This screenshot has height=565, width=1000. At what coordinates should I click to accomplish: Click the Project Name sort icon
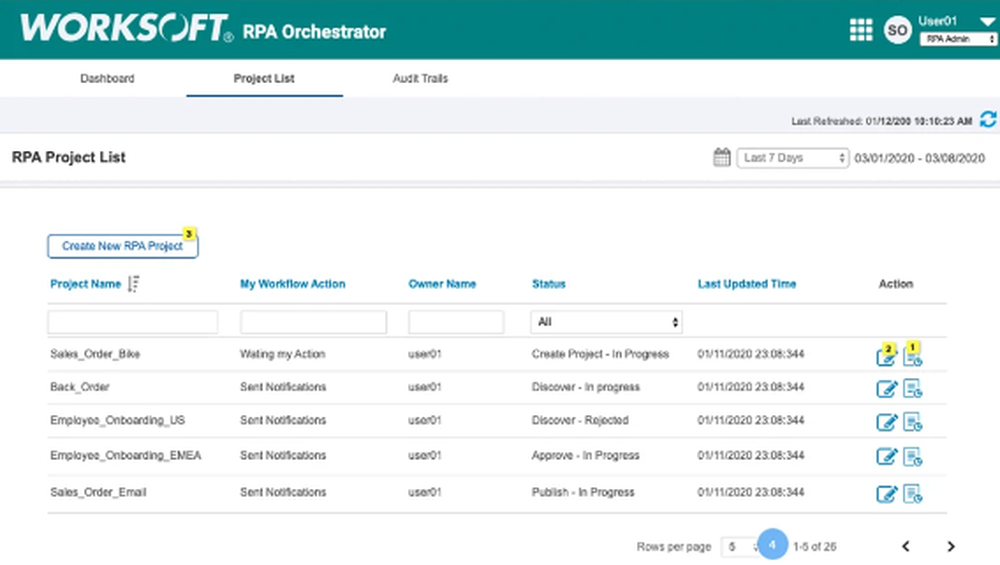pyautogui.click(x=133, y=284)
